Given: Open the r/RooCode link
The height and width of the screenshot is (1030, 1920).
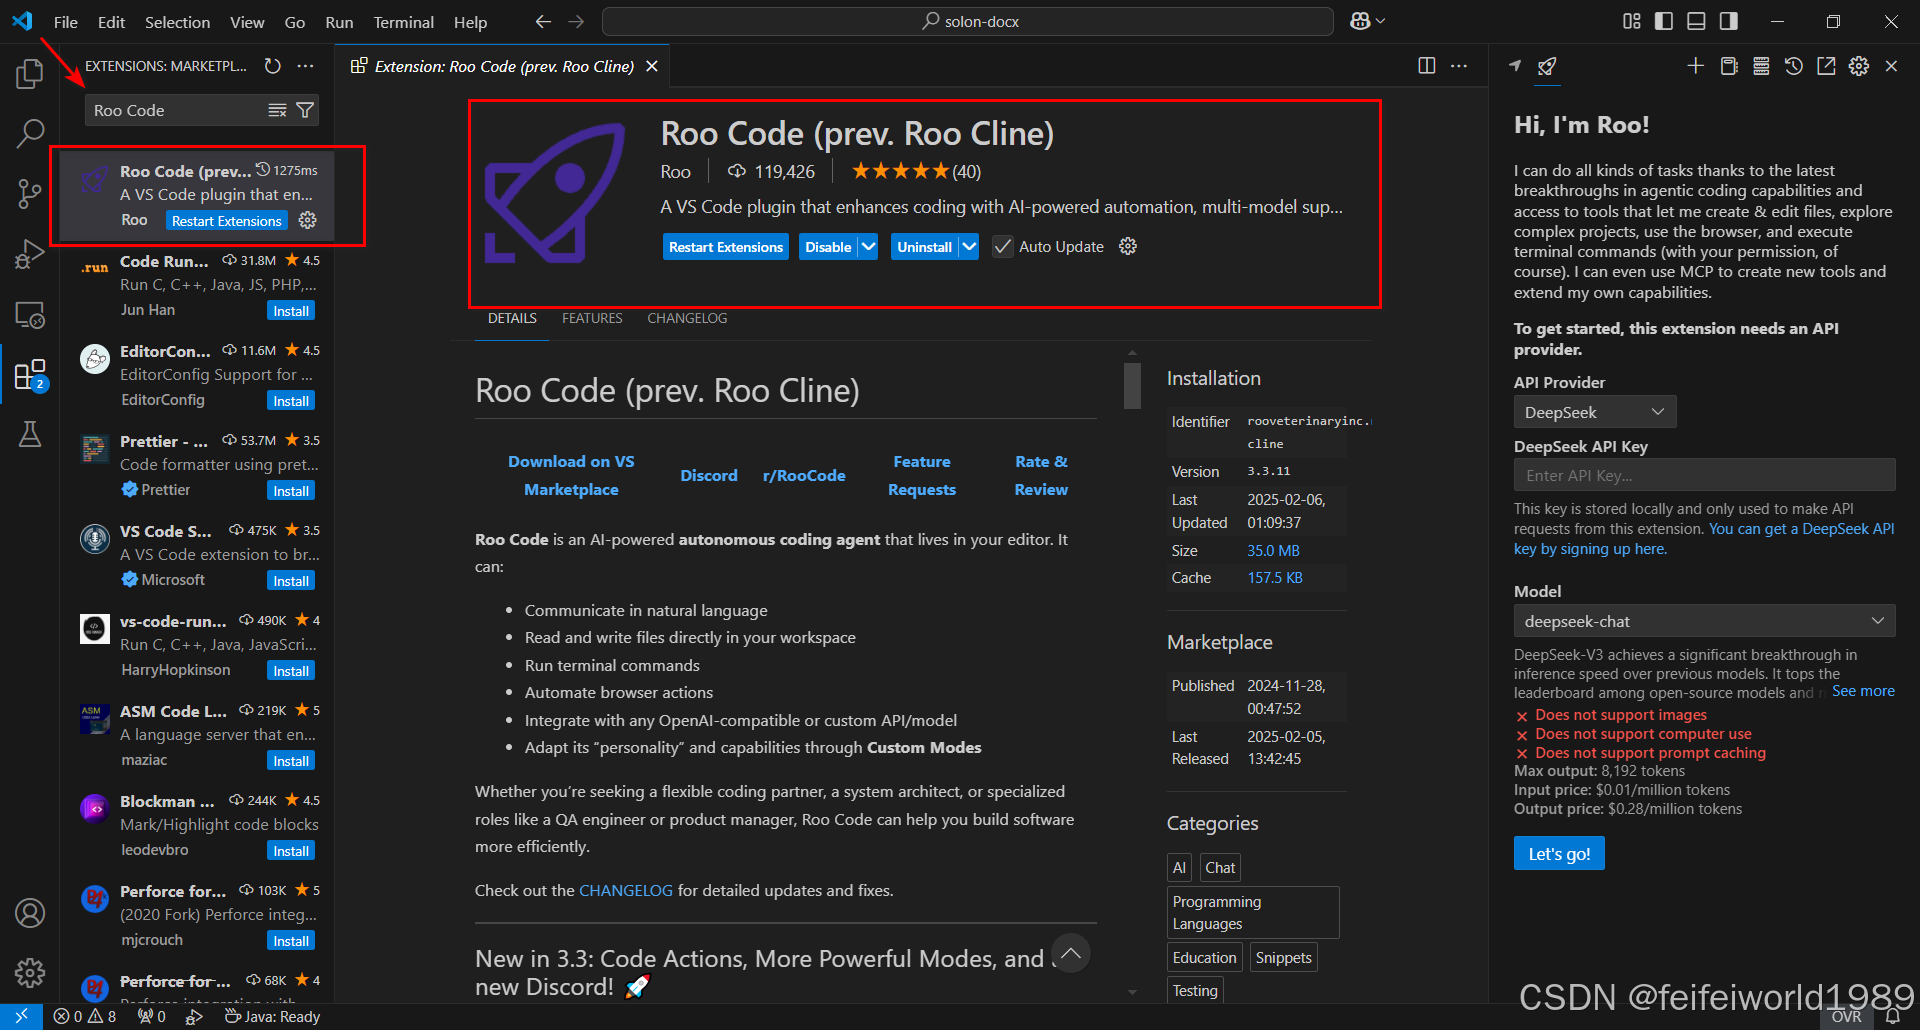Looking at the screenshot, I should click(804, 475).
